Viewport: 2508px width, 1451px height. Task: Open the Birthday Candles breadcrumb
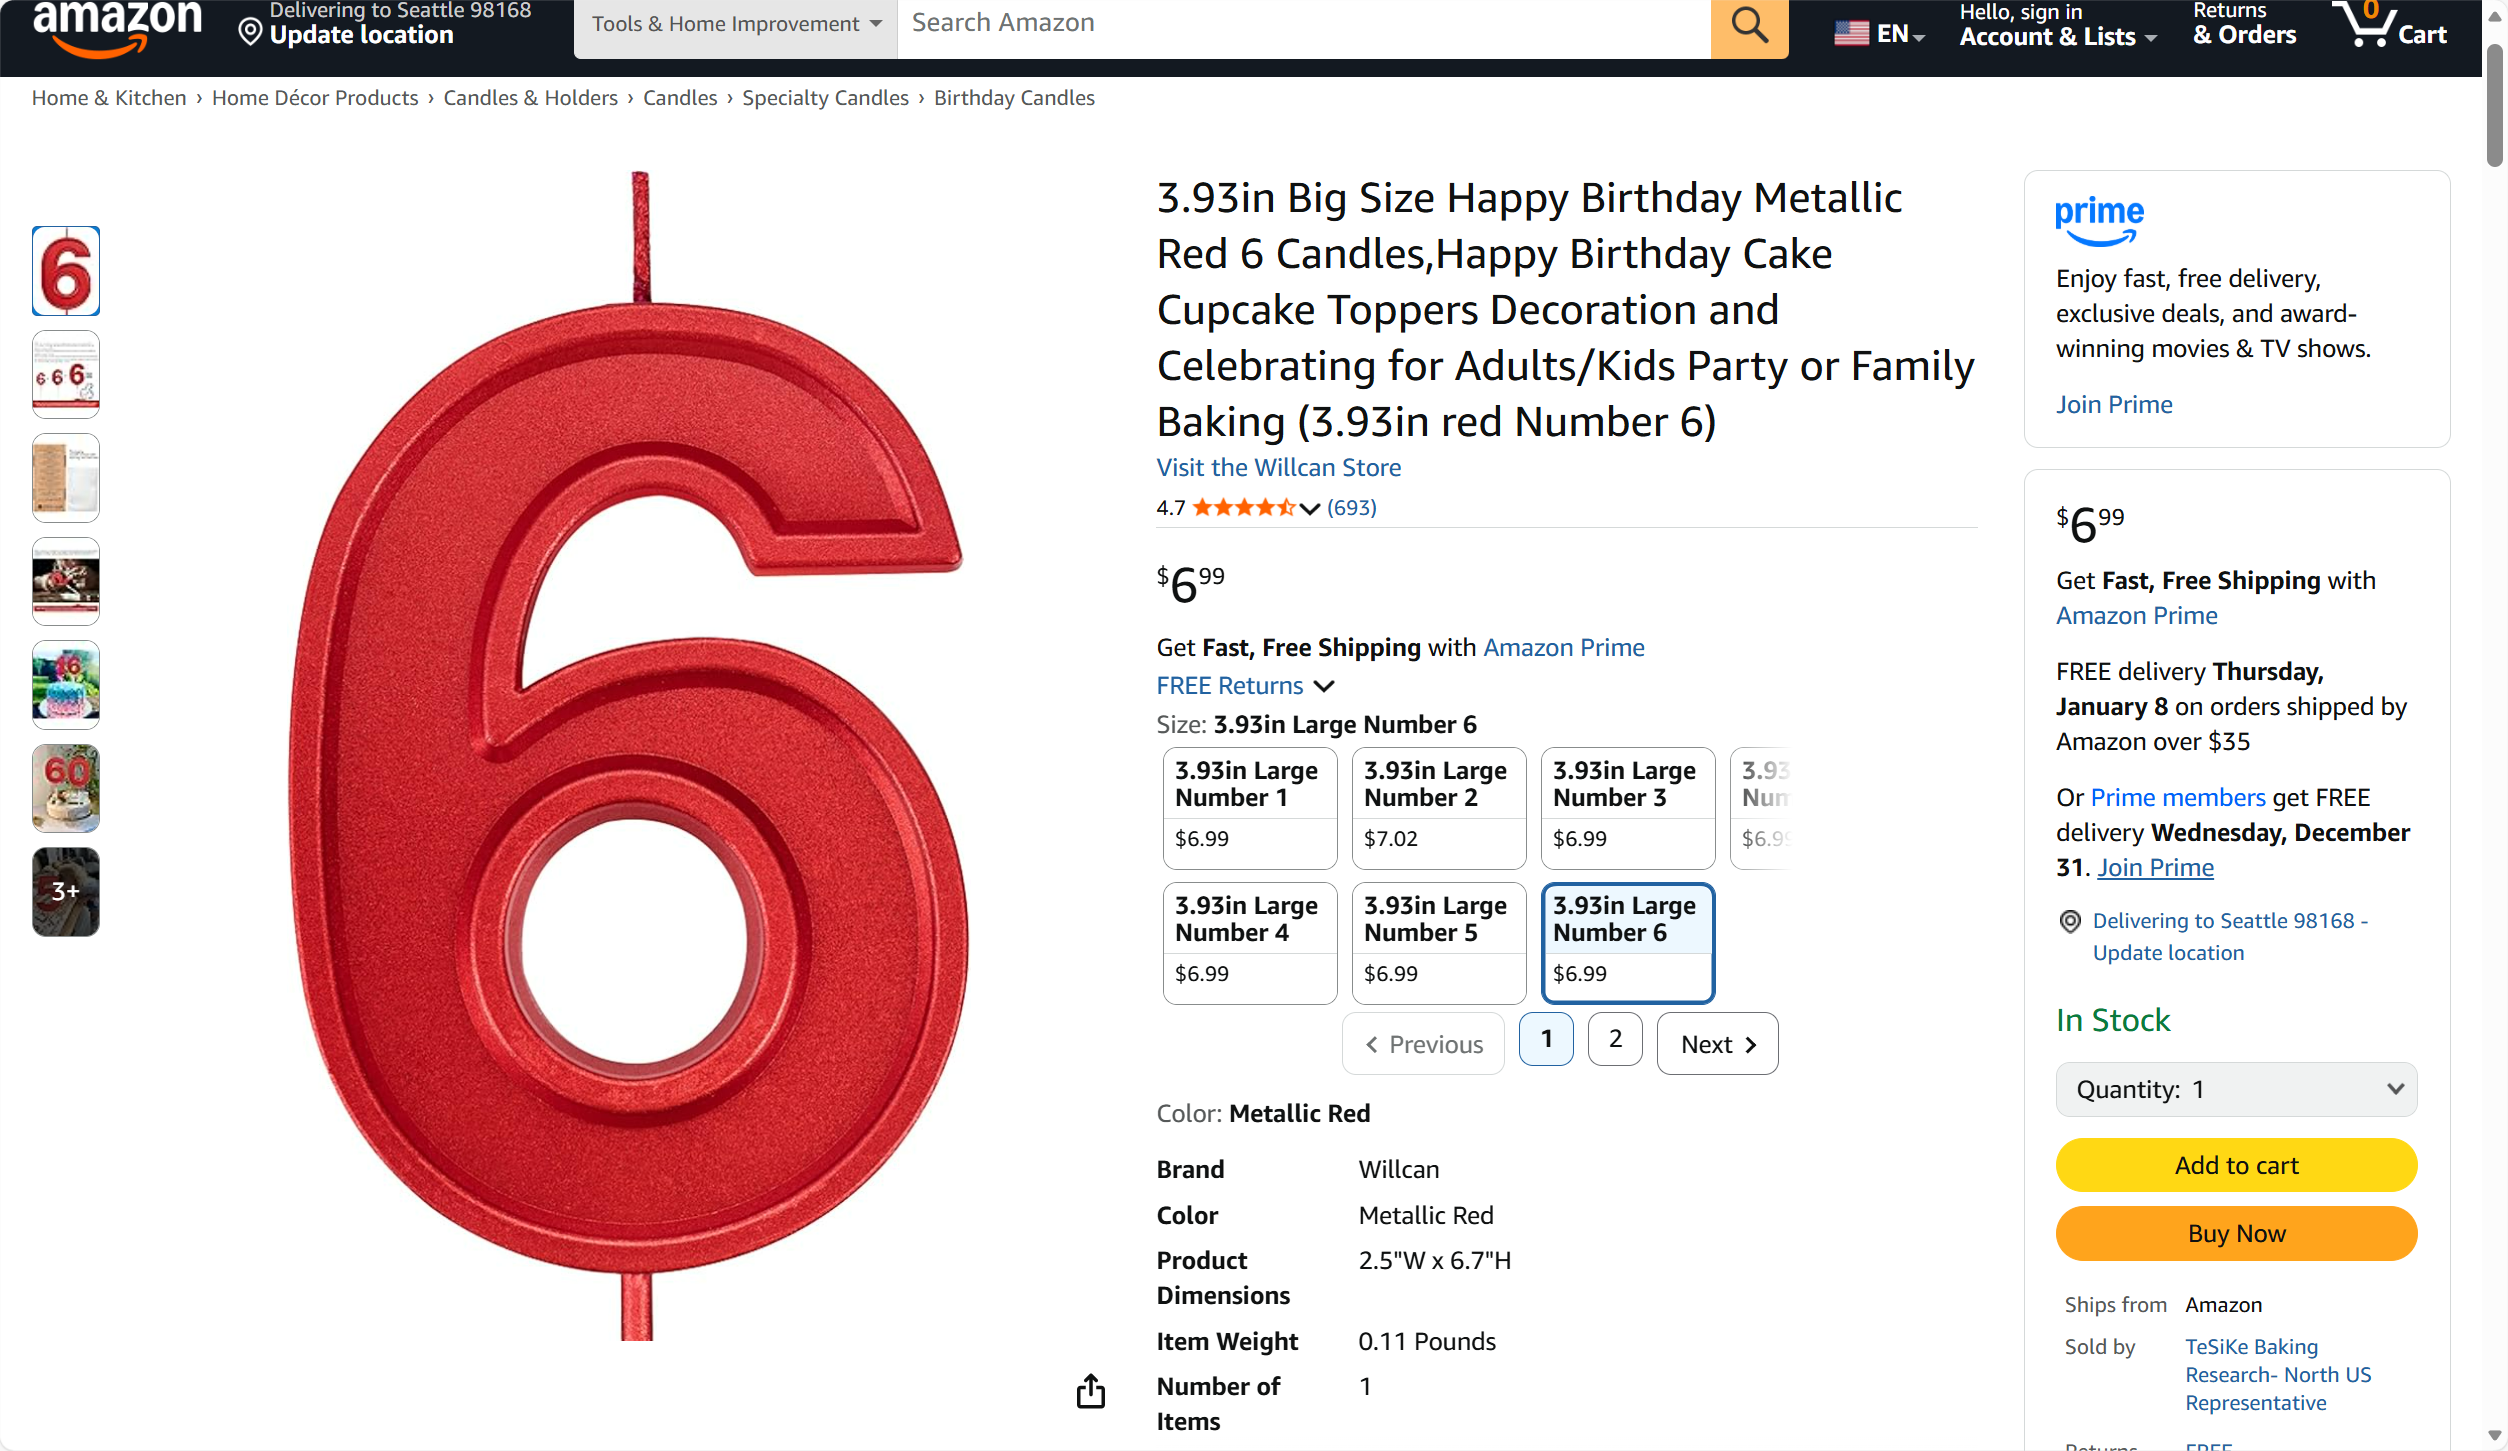[1014, 98]
